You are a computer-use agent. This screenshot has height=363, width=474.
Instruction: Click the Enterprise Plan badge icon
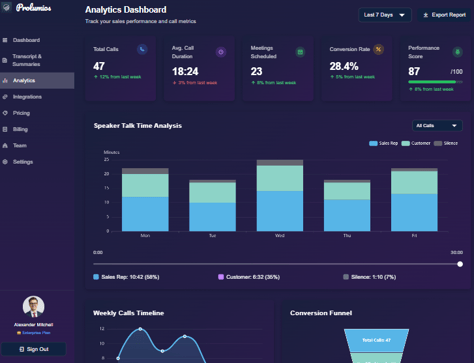pyautogui.click(x=19, y=333)
